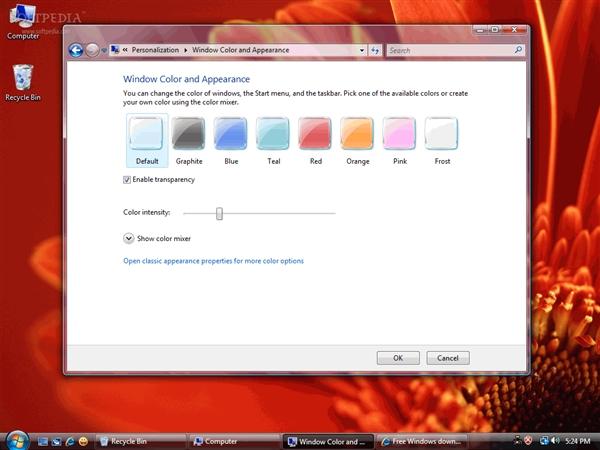Open the Recycle Bin desktop icon
Viewport: 600px width, 450px height.
pyautogui.click(x=22, y=79)
